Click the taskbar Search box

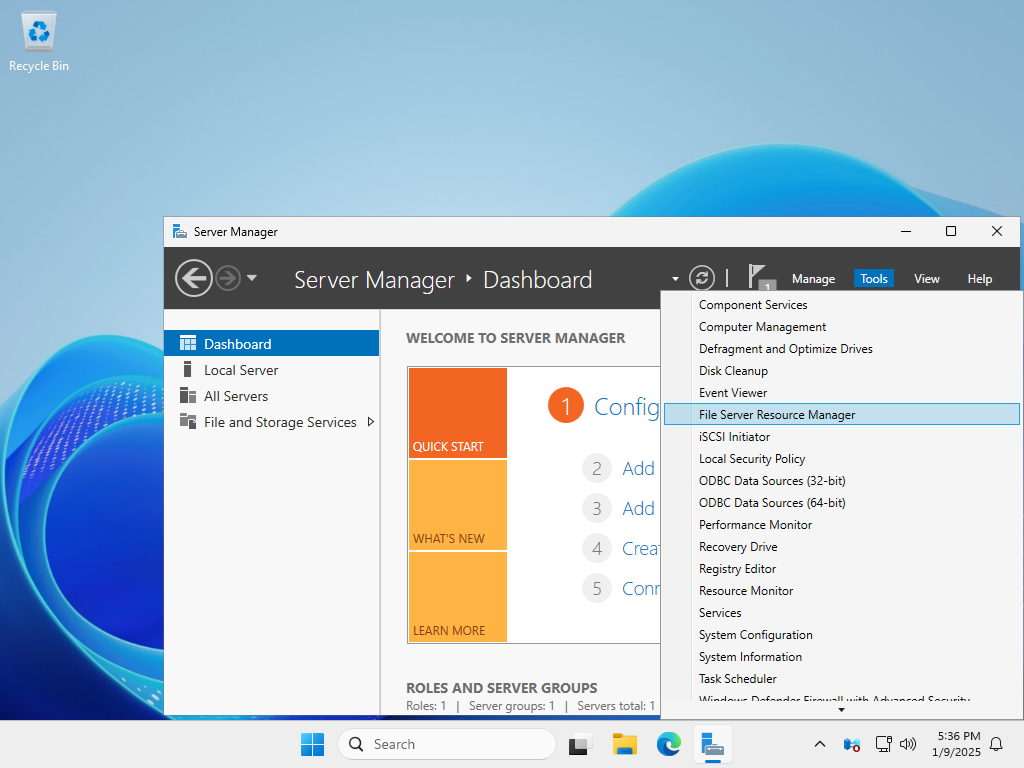pos(447,744)
